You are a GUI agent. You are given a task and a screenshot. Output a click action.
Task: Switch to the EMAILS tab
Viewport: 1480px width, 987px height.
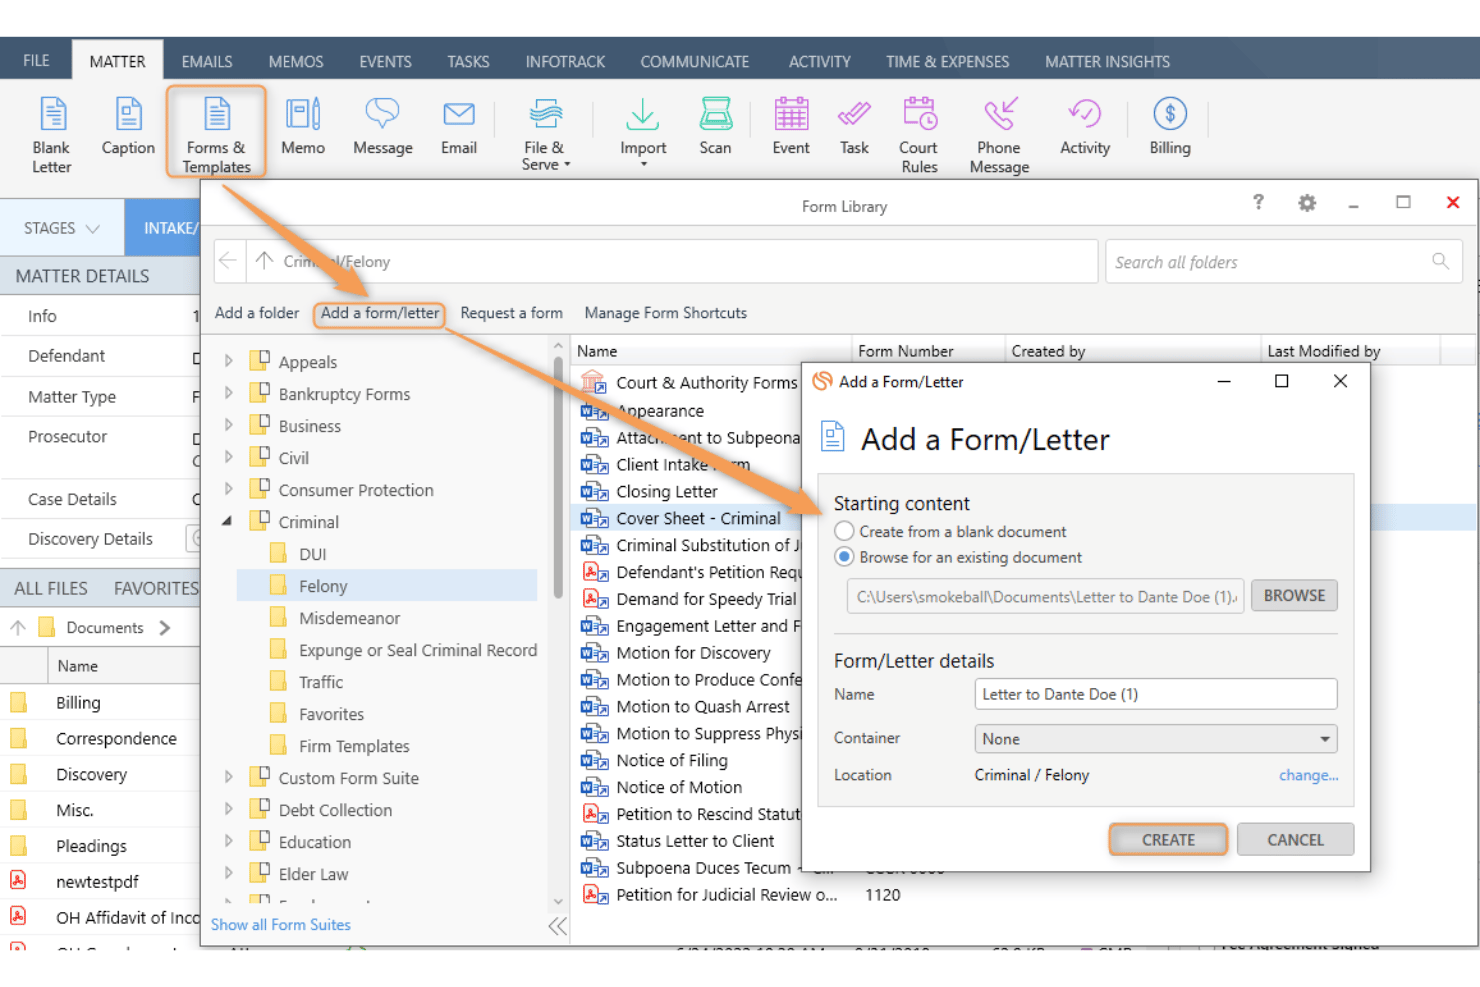pyautogui.click(x=207, y=61)
